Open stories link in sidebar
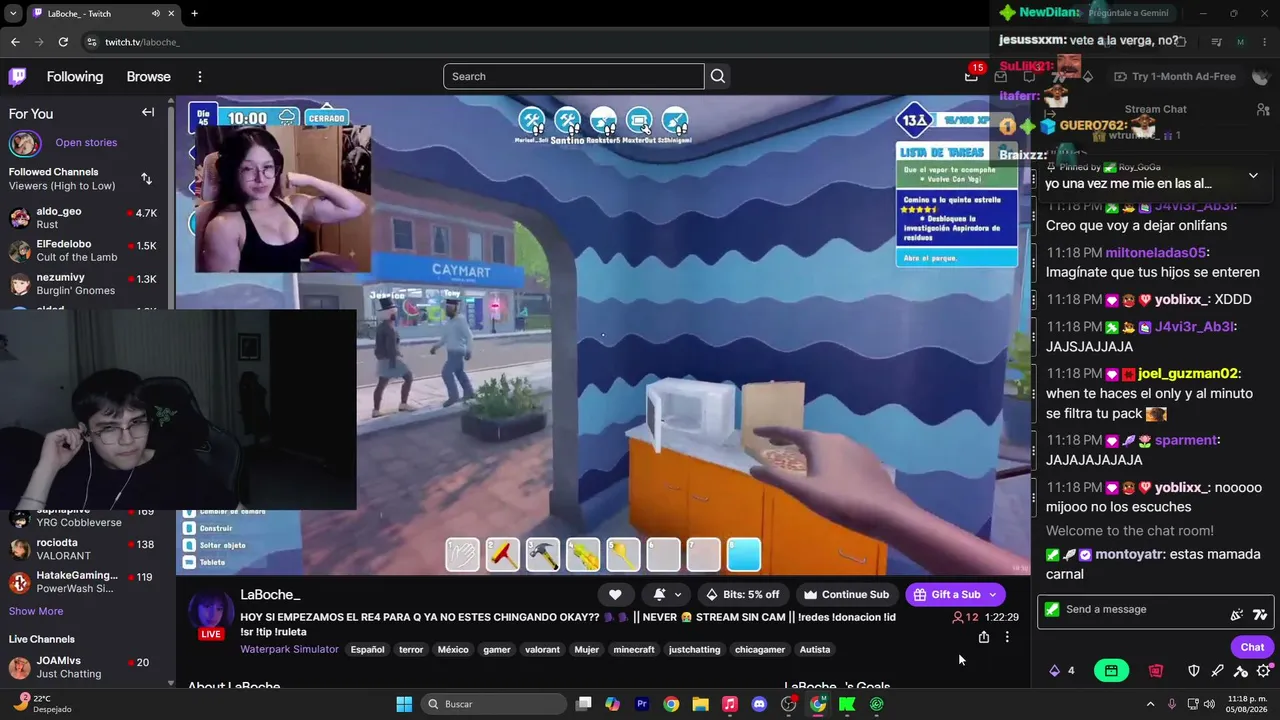The image size is (1280, 720). click(86, 143)
